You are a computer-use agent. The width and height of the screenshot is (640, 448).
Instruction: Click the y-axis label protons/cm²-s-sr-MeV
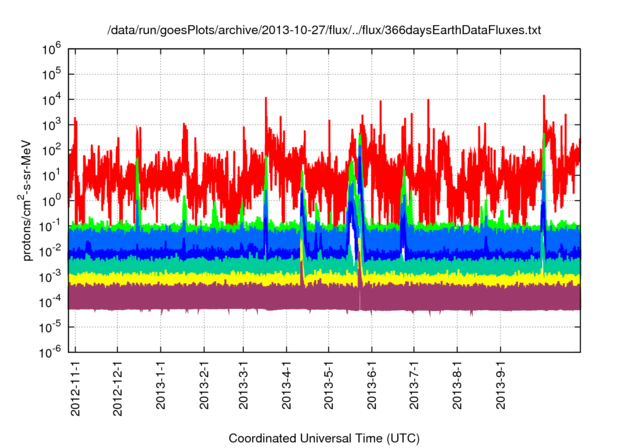click(26, 200)
